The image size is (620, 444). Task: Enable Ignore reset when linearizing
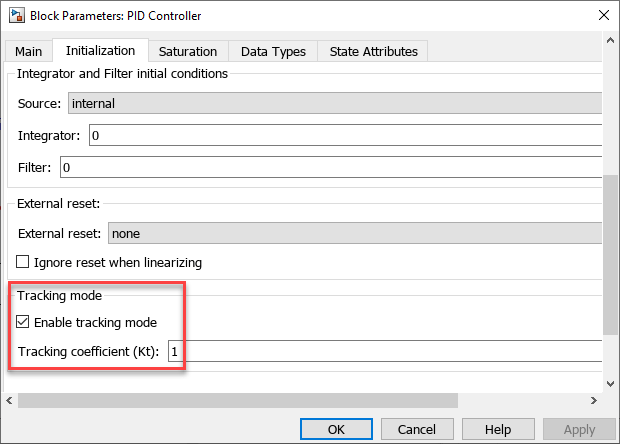[x=26, y=263]
